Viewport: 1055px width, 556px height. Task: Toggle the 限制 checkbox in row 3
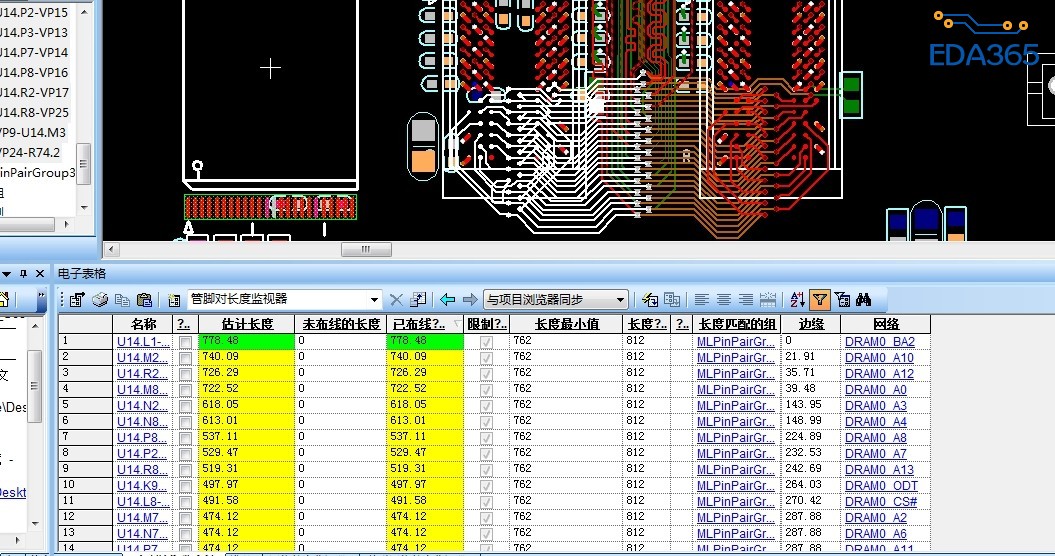[x=487, y=374]
